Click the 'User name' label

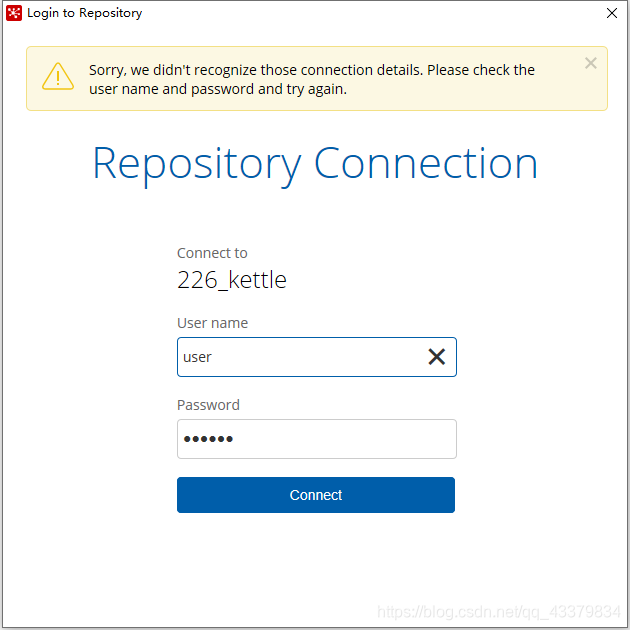tap(213, 323)
